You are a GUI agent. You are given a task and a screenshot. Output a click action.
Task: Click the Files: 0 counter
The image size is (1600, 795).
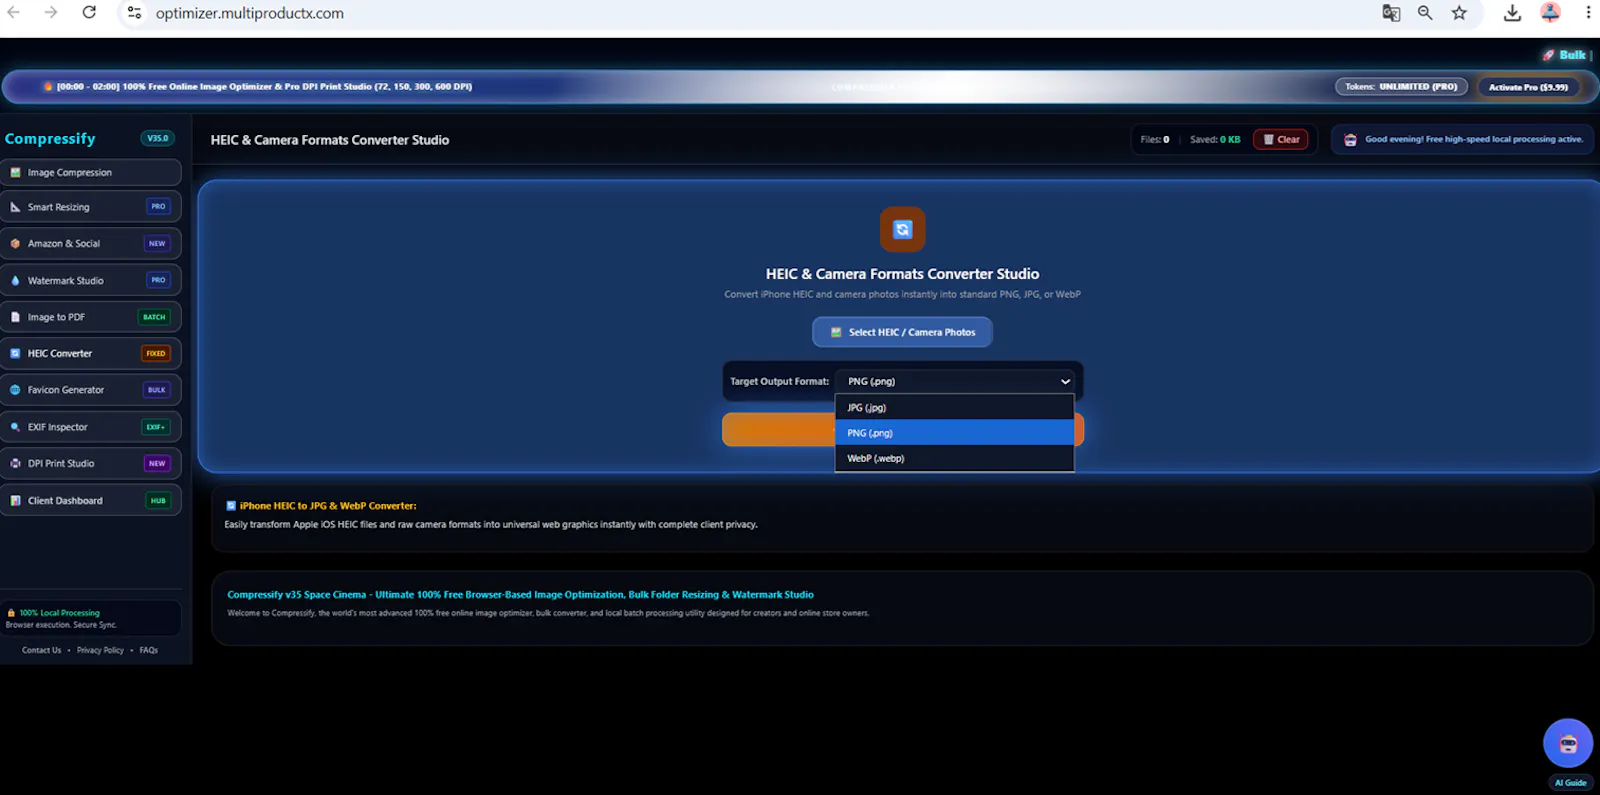point(1155,139)
